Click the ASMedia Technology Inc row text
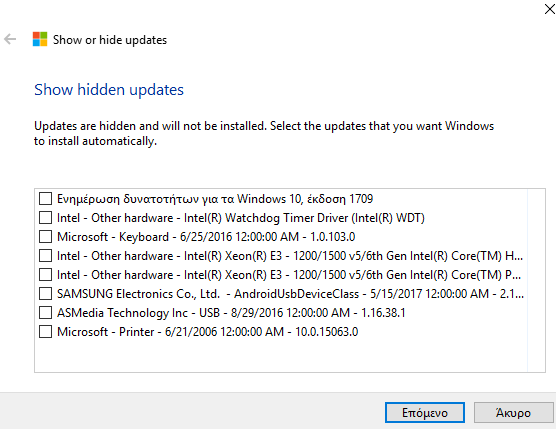 [231, 313]
